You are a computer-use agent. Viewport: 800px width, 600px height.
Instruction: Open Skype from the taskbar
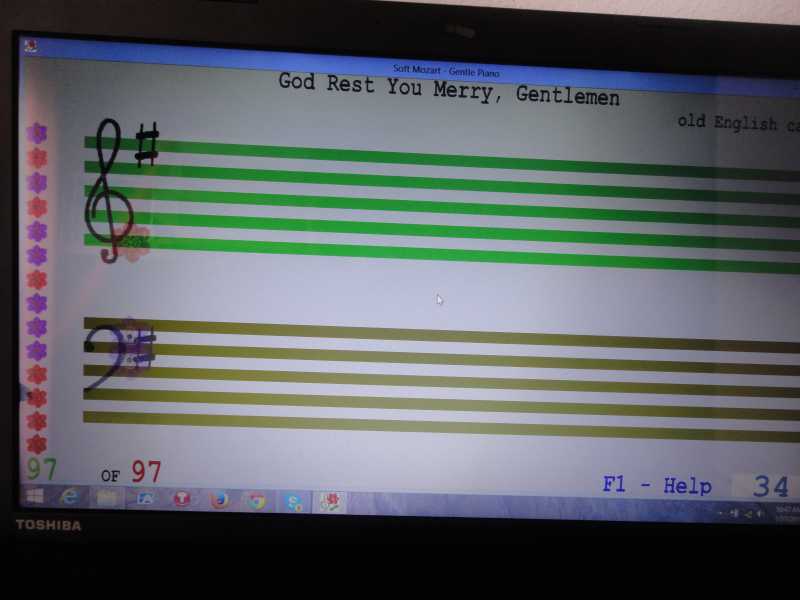294,502
